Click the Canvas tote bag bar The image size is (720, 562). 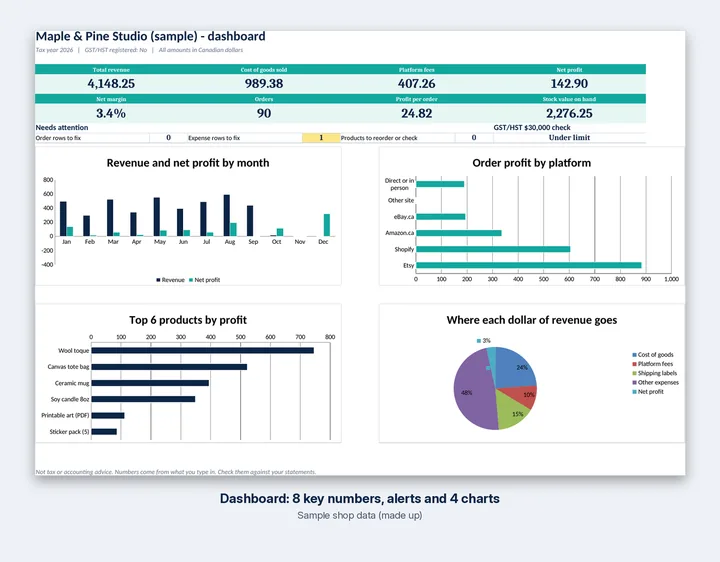point(169,367)
